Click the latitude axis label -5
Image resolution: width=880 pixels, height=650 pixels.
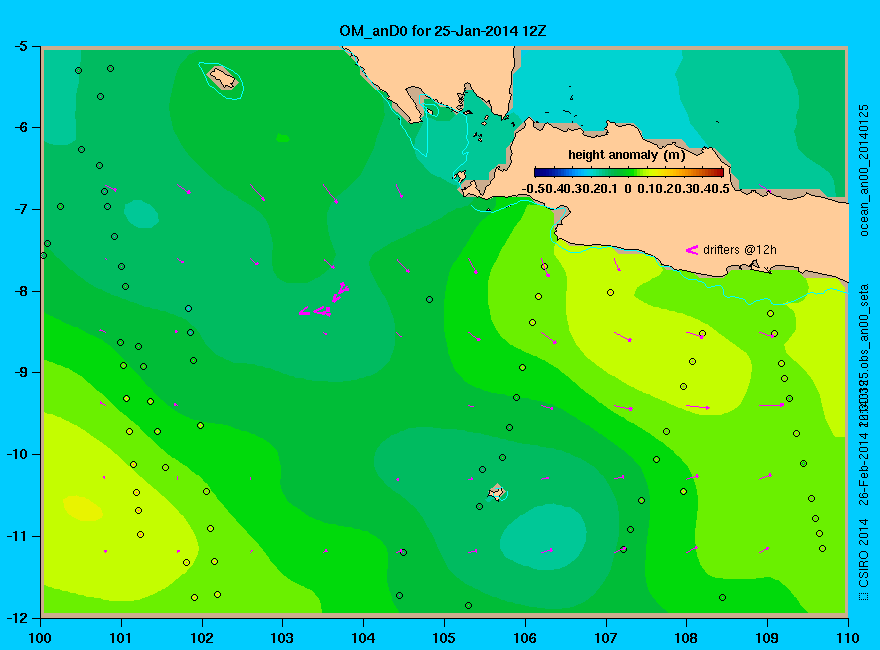[x=20, y=46]
